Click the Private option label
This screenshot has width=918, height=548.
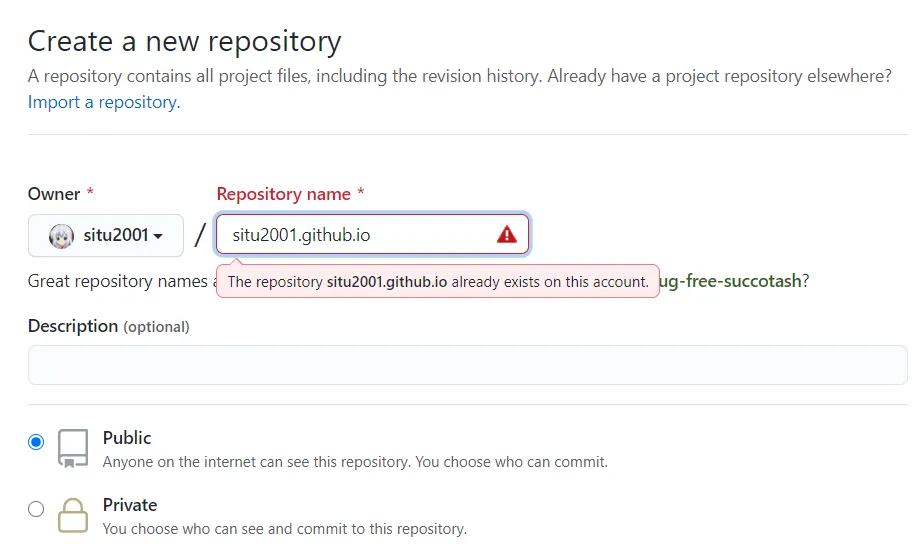tap(130, 505)
